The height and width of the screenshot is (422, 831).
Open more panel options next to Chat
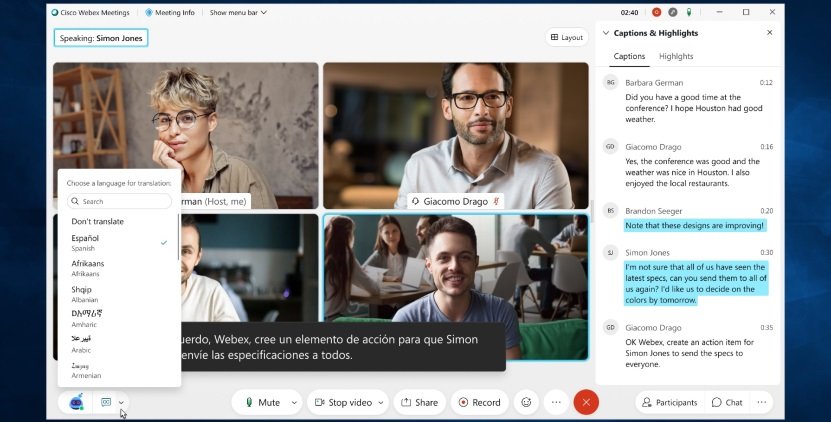762,402
